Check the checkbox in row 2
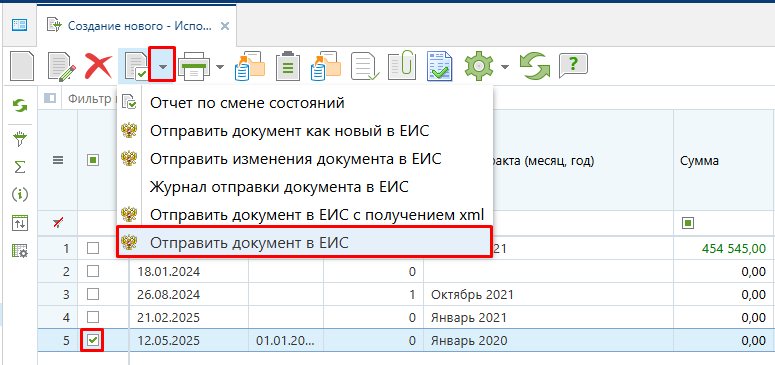 (92, 271)
